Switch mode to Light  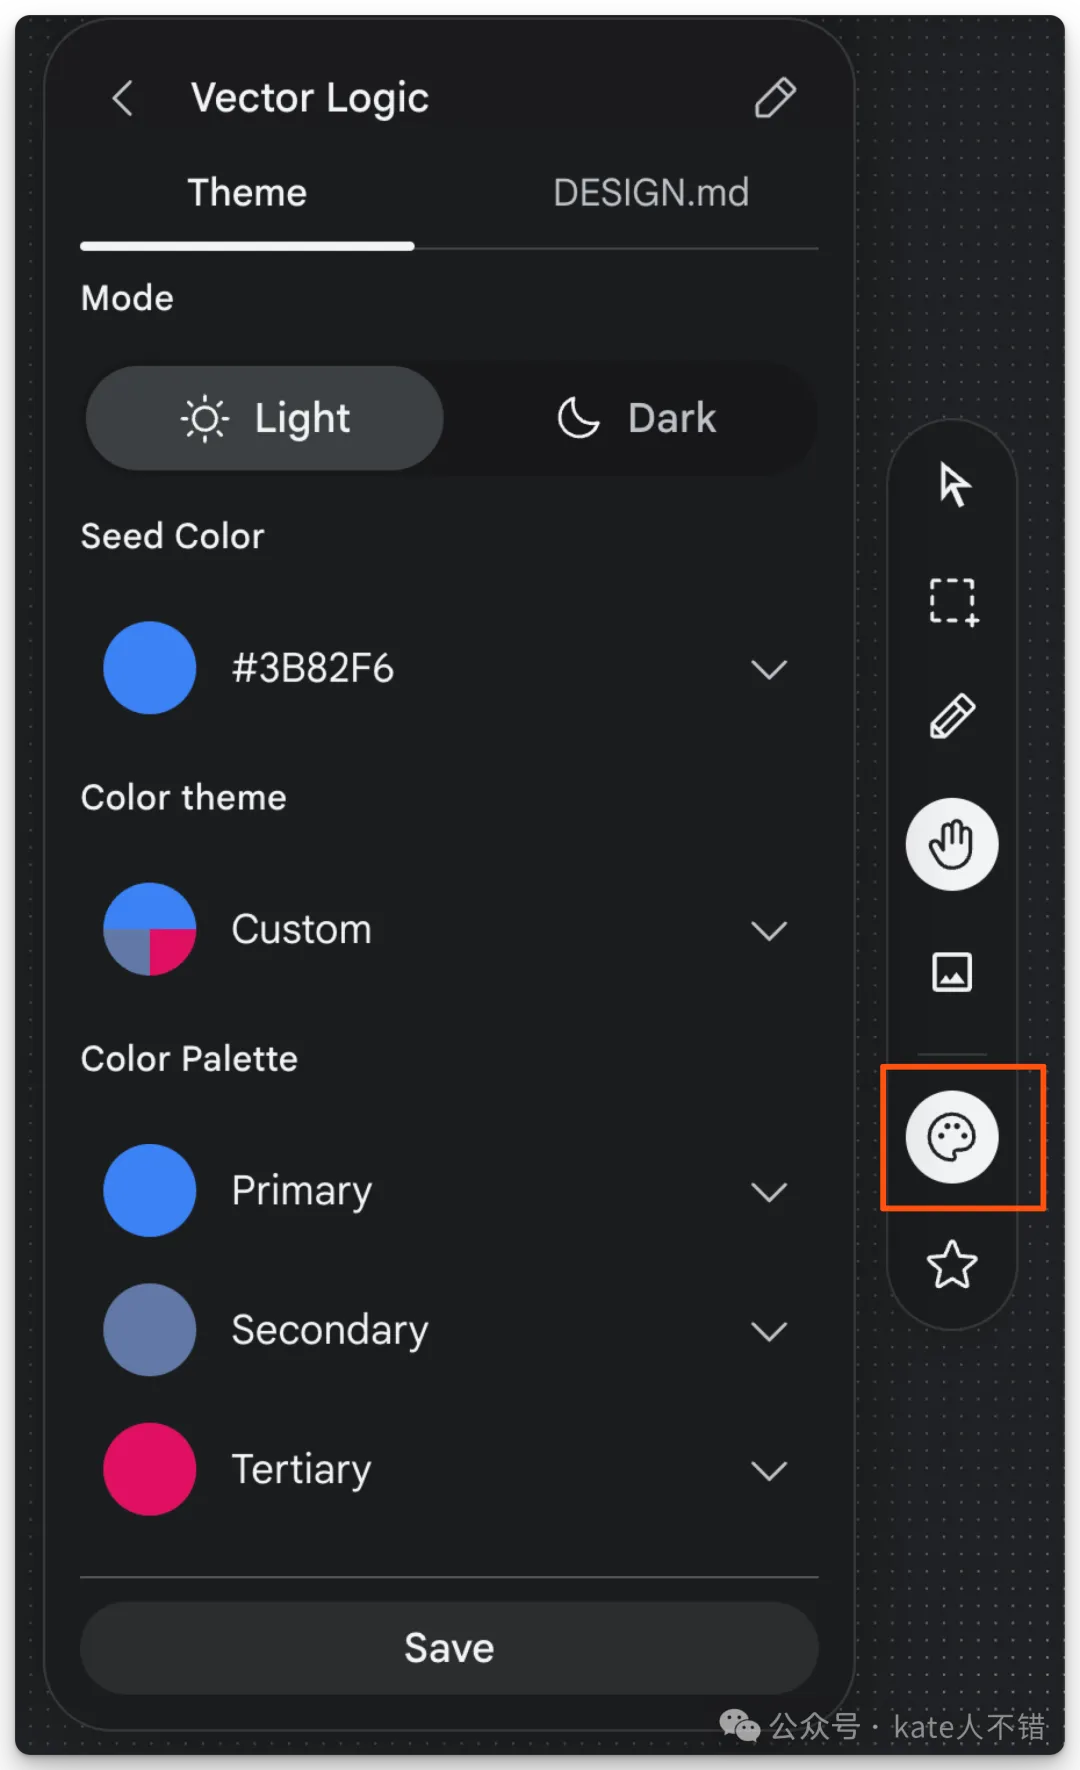point(265,418)
